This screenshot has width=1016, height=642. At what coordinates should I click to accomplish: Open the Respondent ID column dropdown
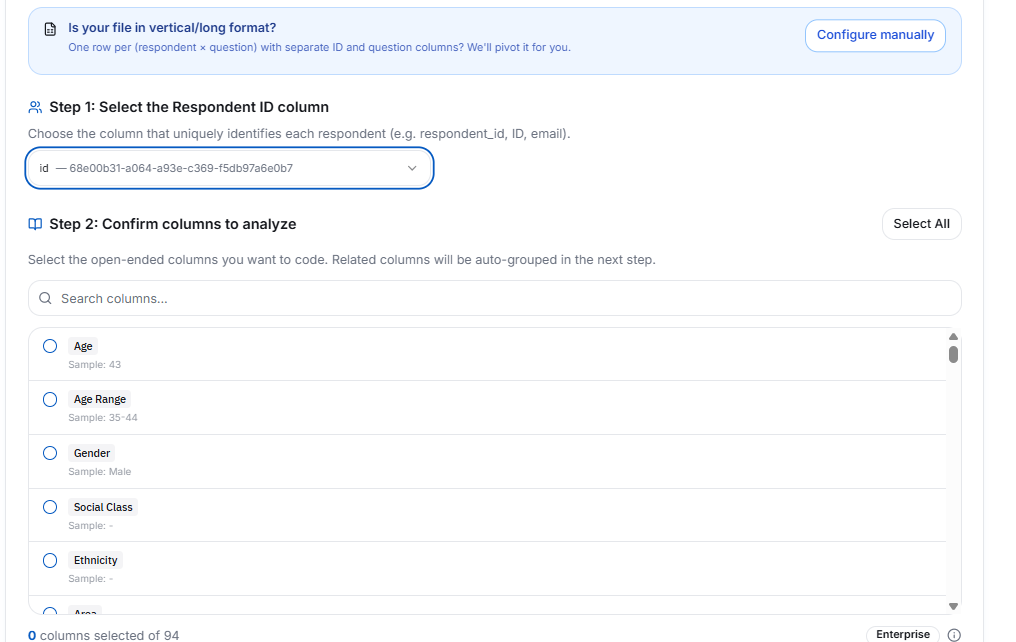[229, 168]
